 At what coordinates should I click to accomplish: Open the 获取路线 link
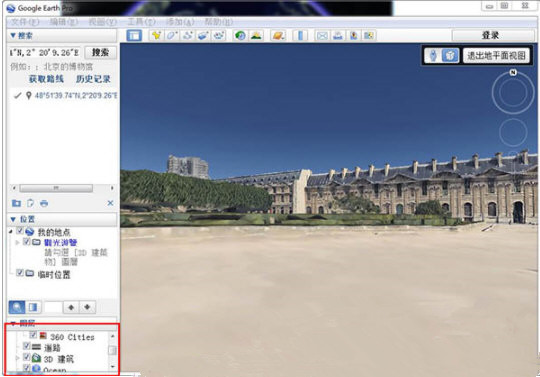[46, 79]
